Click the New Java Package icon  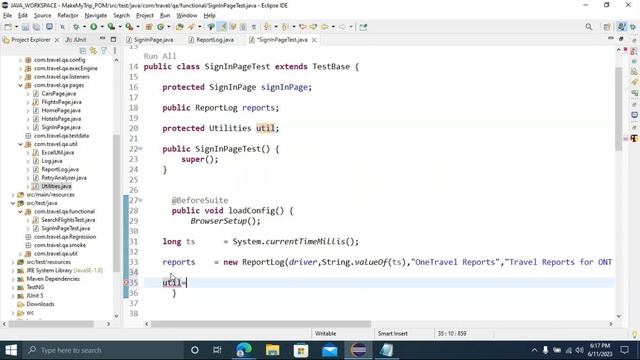coord(149,27)
